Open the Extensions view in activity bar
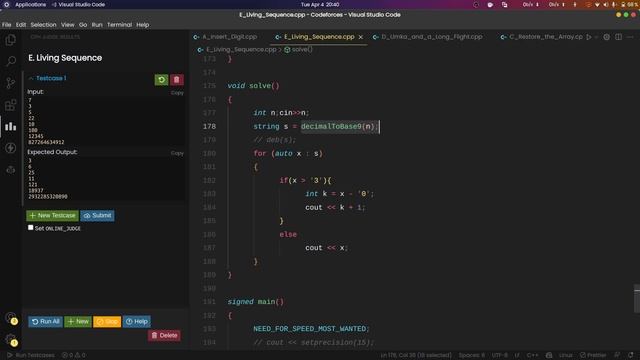The image size is (640, 360). pyautogui.click(x=11, y=105)
